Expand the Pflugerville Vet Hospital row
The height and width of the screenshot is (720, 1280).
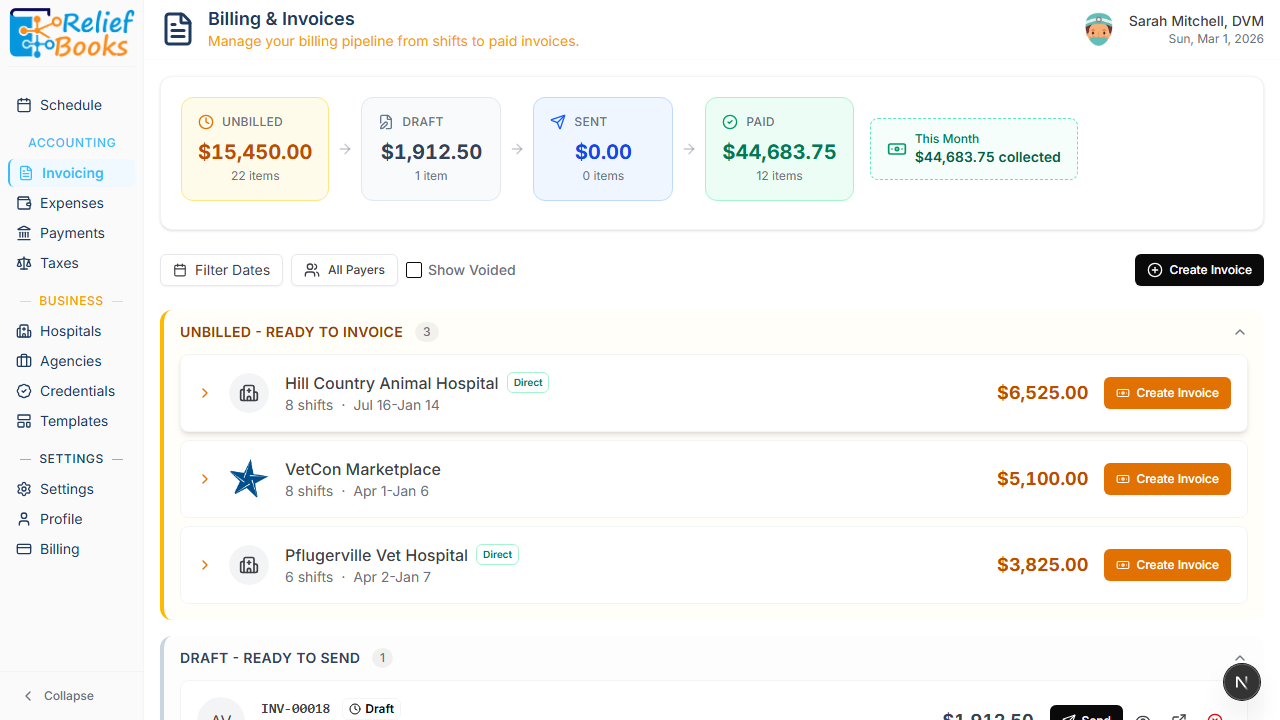tap(205, 565)
